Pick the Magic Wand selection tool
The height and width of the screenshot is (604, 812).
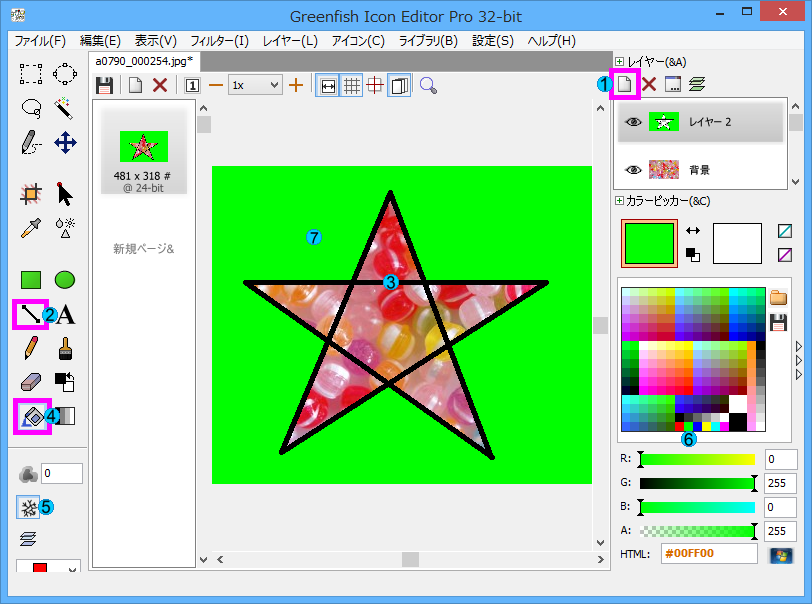66,108
